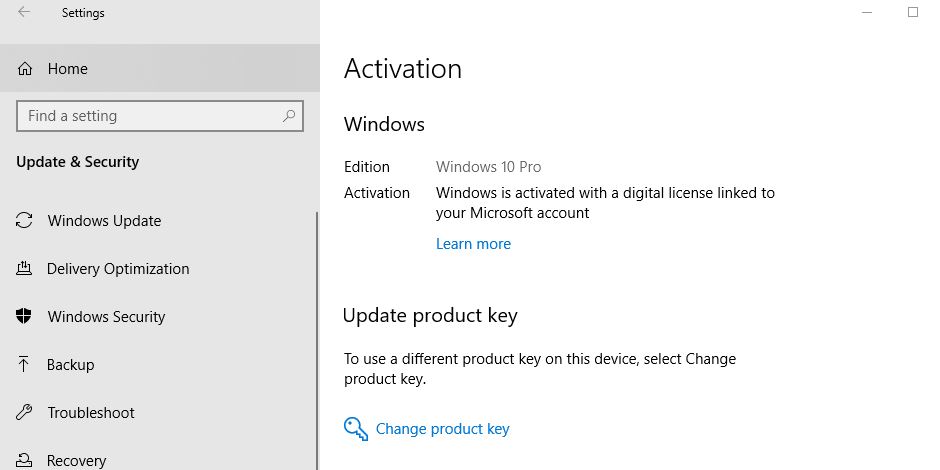Click the Windows Update sync icon
The width and height of the screenshot is (940, 470).
[24, 221]
